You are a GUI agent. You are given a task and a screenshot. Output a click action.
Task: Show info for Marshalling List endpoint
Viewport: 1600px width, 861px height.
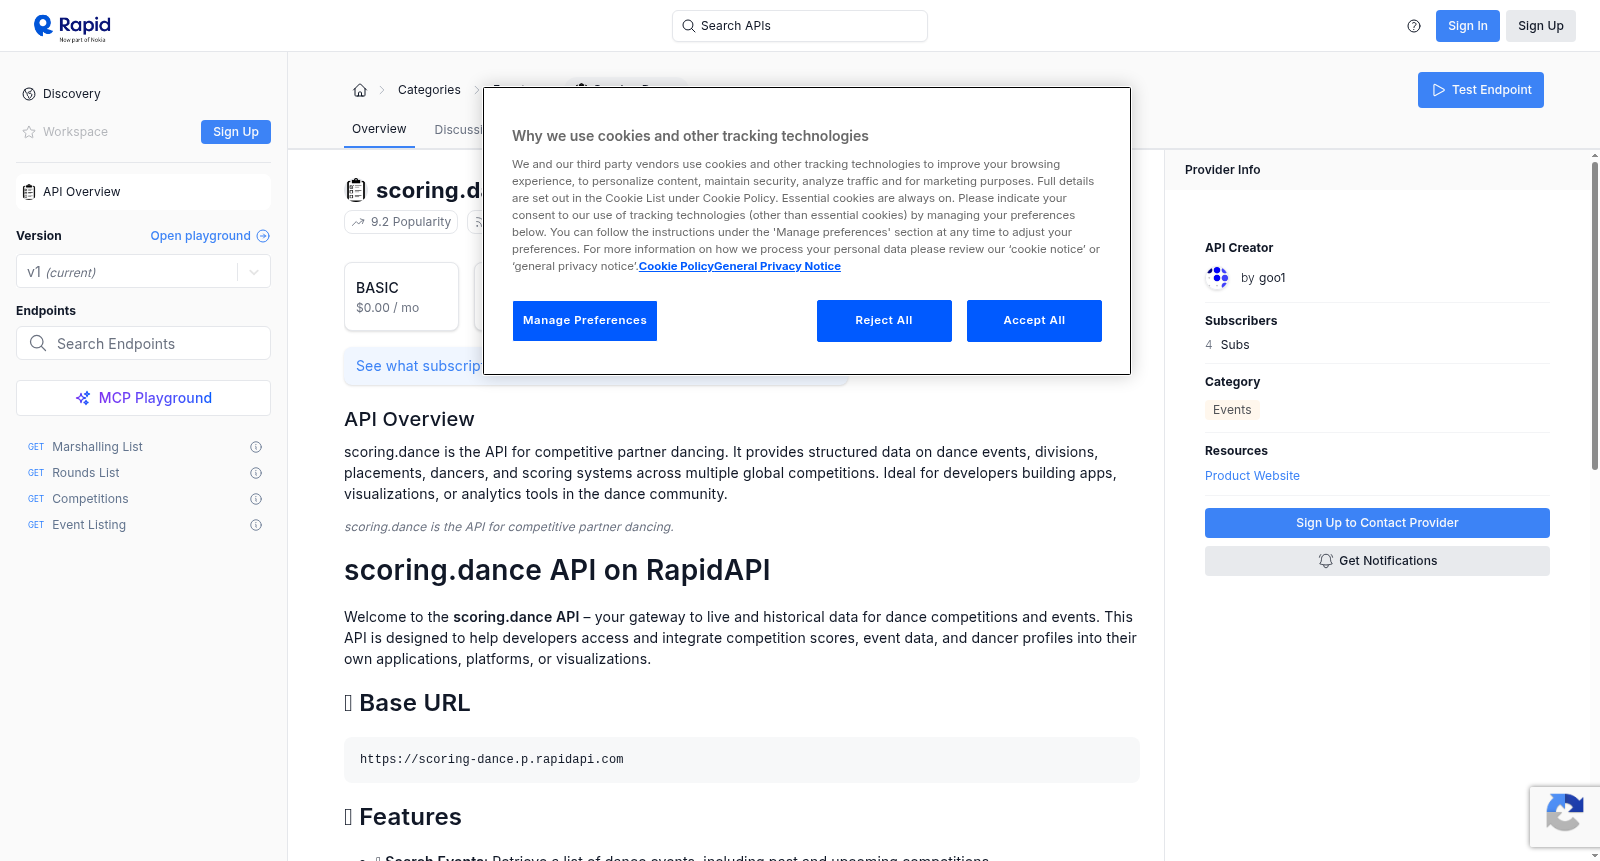[x=256, y=447]
